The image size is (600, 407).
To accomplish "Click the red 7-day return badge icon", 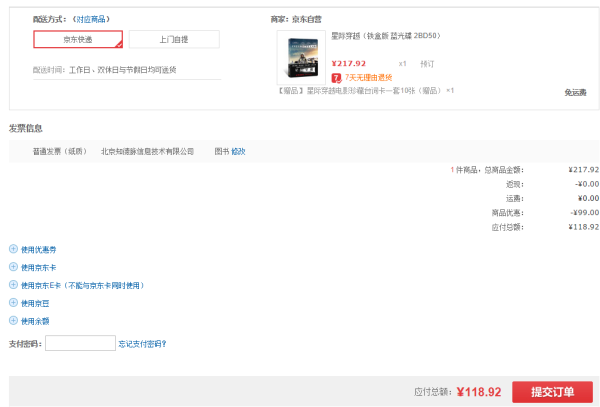I will click(336, 78).
